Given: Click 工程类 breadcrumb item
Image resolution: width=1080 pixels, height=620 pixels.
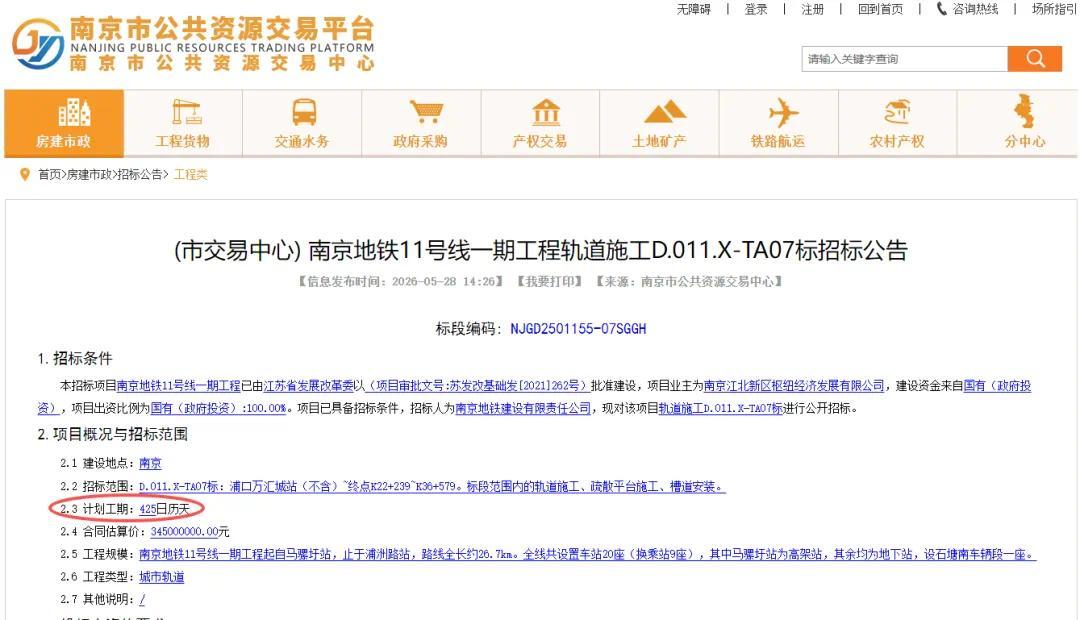Looking at the screenshot, I should (x=190, y=174).
